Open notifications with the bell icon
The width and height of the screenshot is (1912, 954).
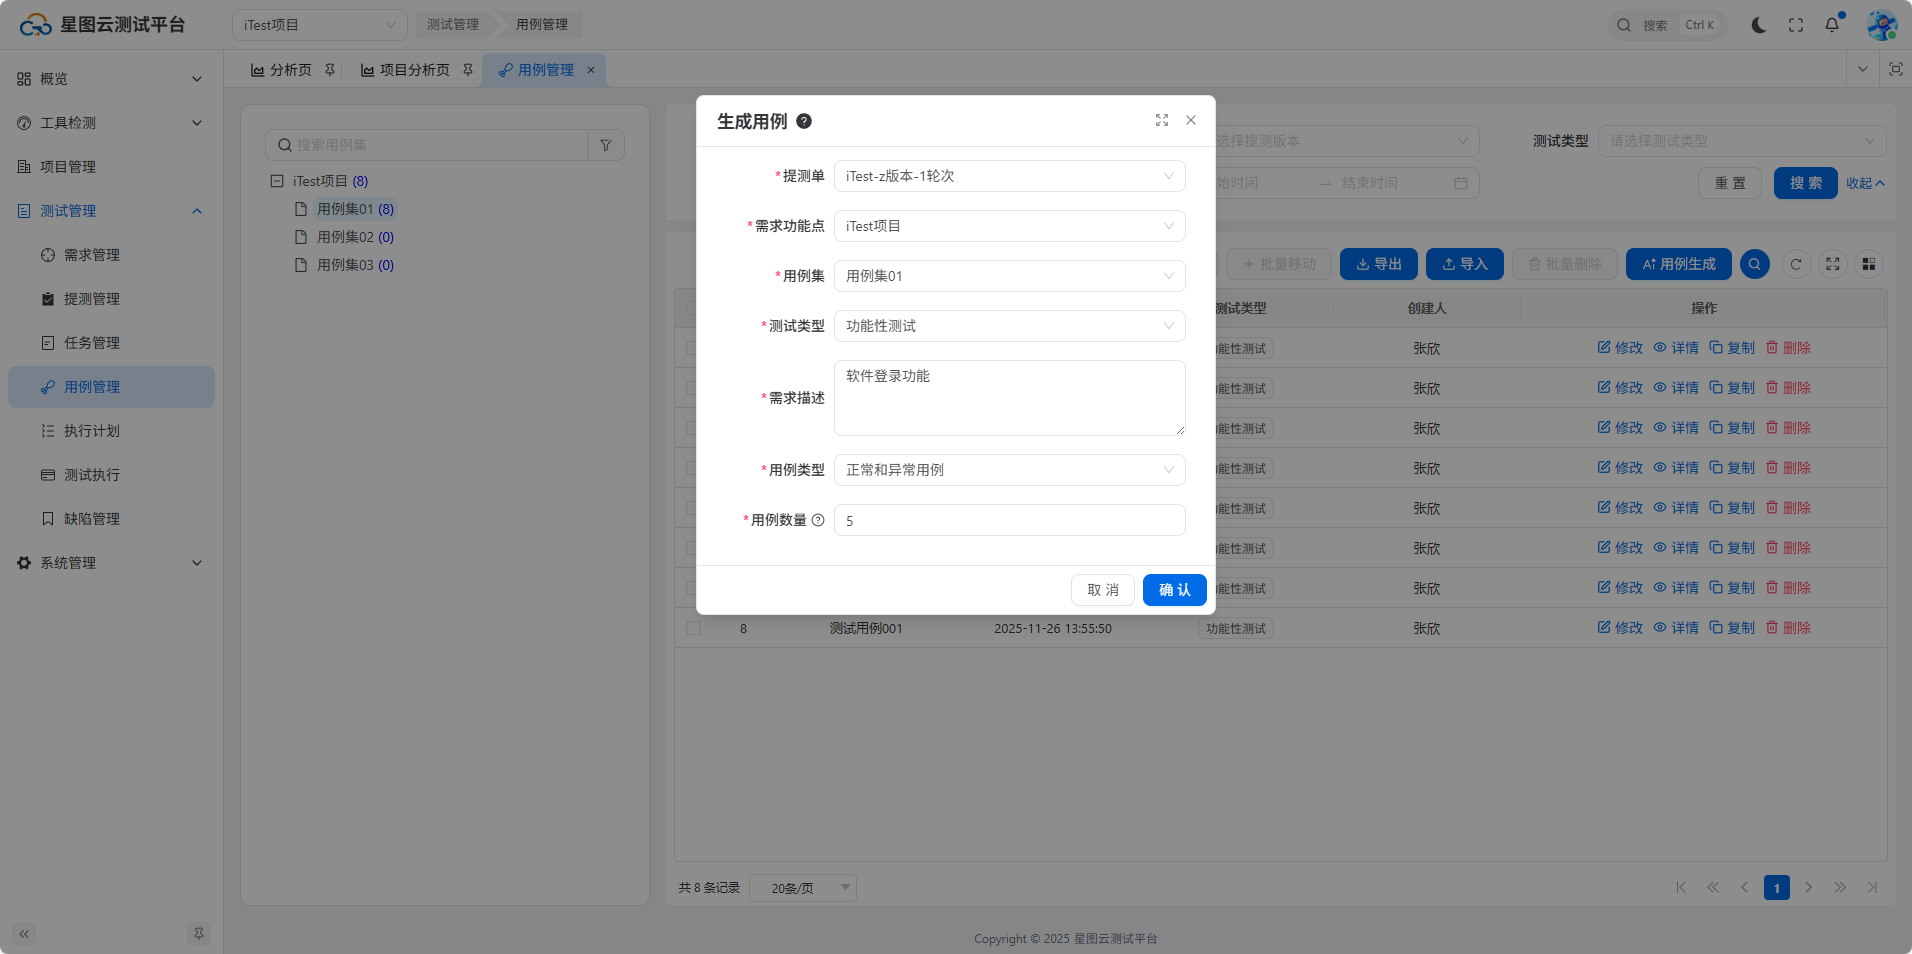1831,25
